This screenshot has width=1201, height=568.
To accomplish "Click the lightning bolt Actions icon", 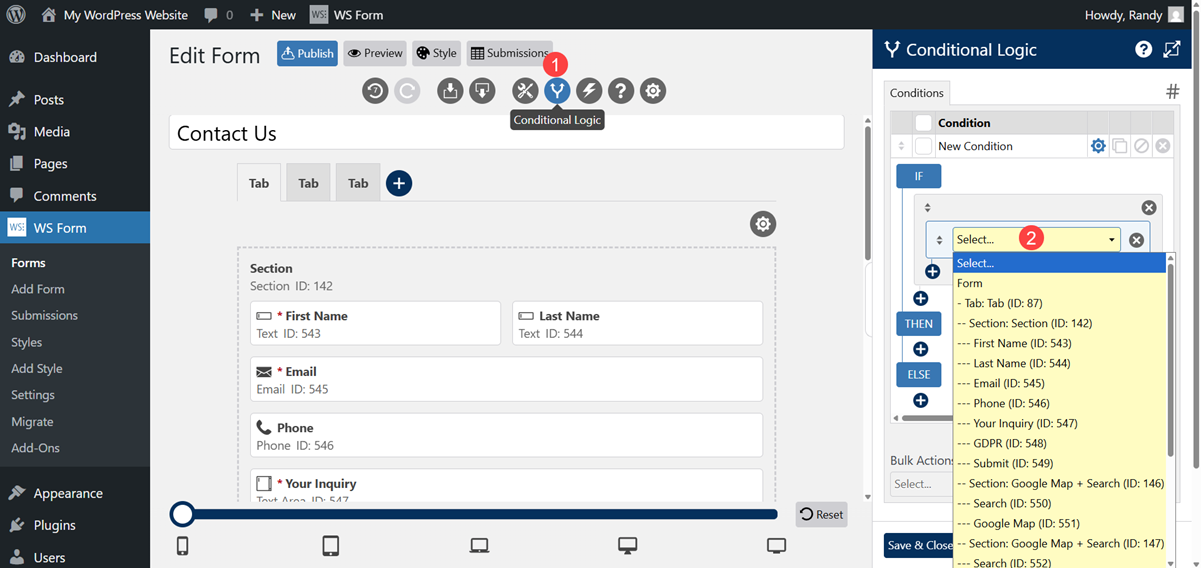I will [589, 91].
